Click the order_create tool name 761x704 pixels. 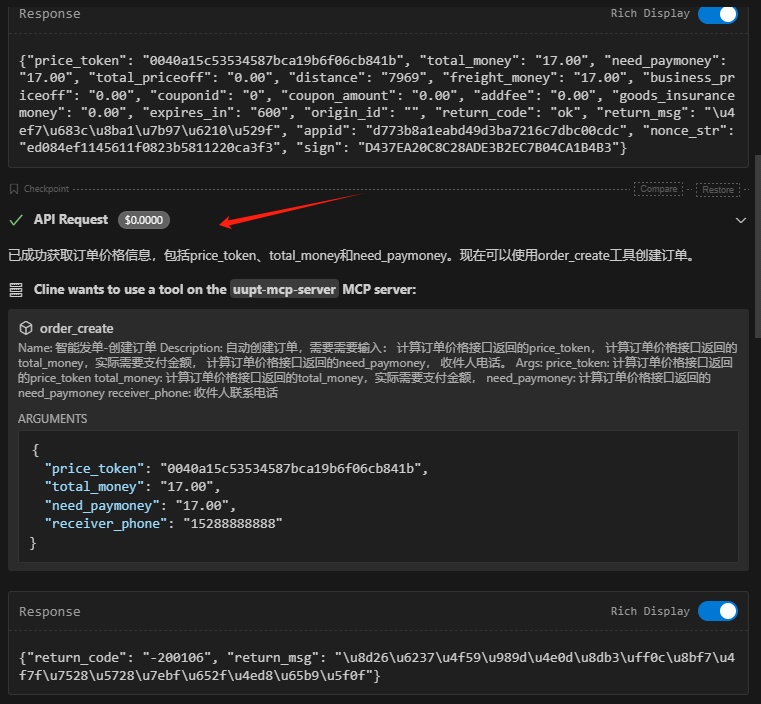[x=76, y=328]
